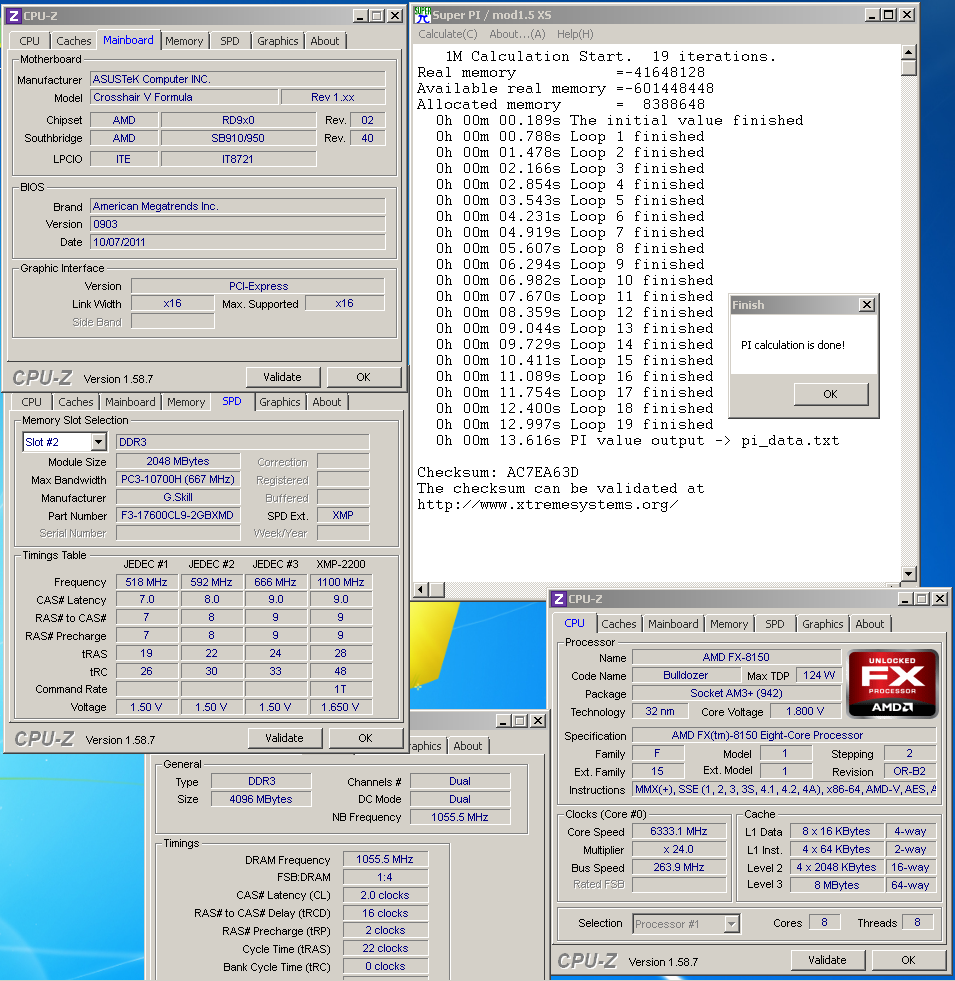Image resolution: width=955 pixels, height=981 pixels.
Task: Click the Multiplier x 24.0 value
Action: (679, 850)
